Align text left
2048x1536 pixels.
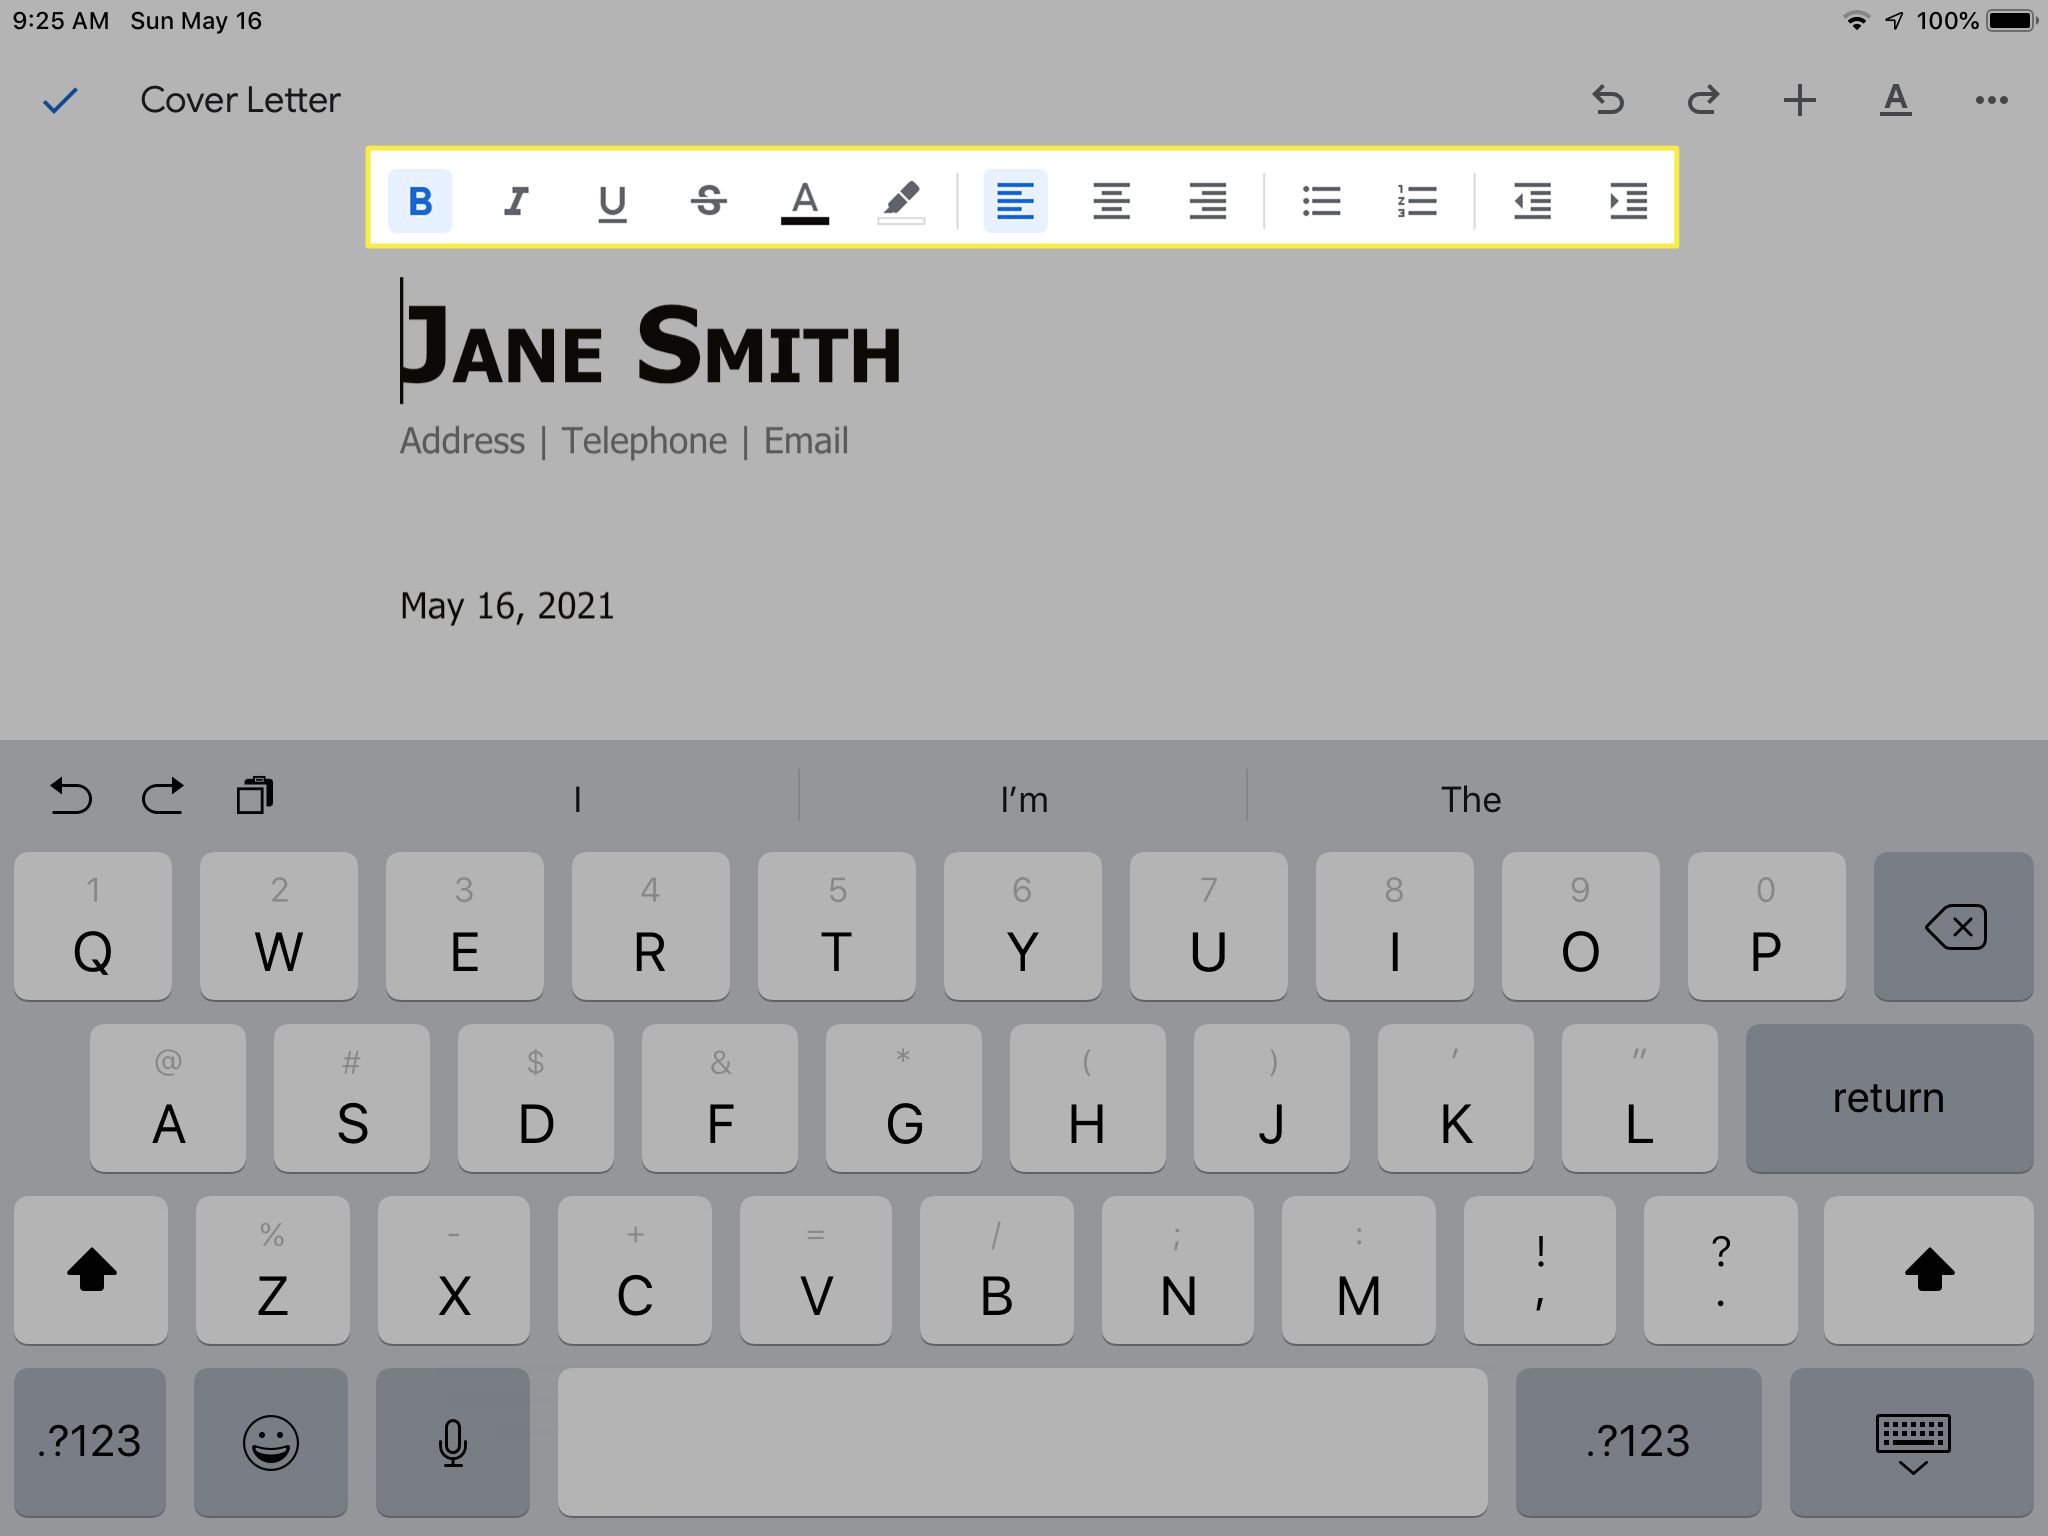point(1015,201)
